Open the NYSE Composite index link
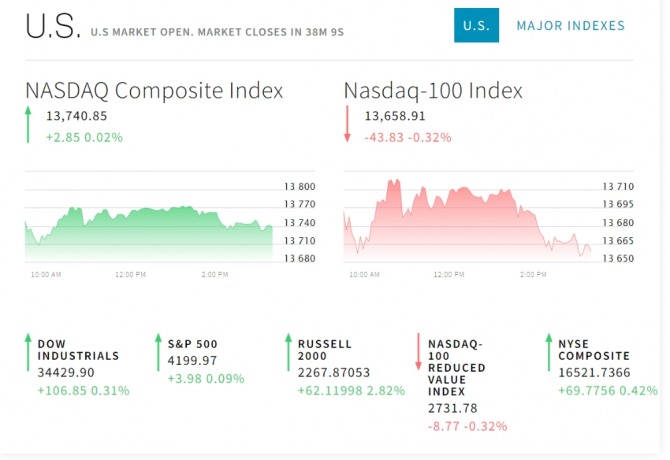 coord(594,349)
